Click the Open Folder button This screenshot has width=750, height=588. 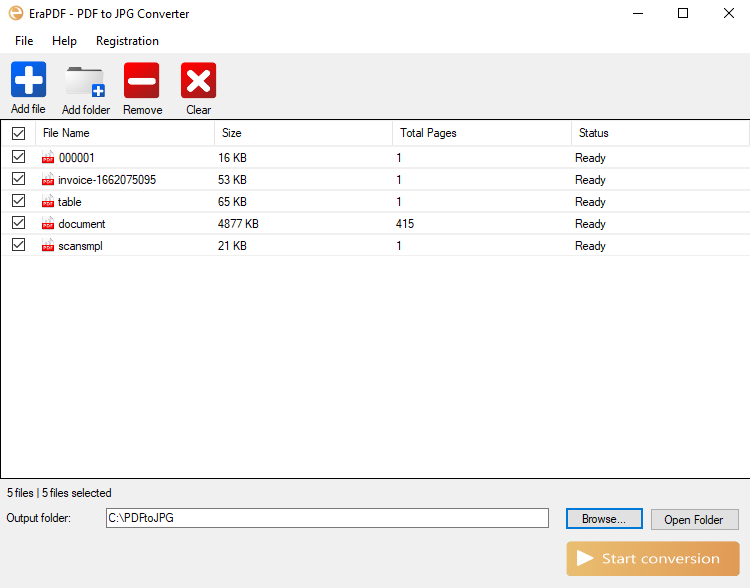pyautogui.click(x=694, y=520)
